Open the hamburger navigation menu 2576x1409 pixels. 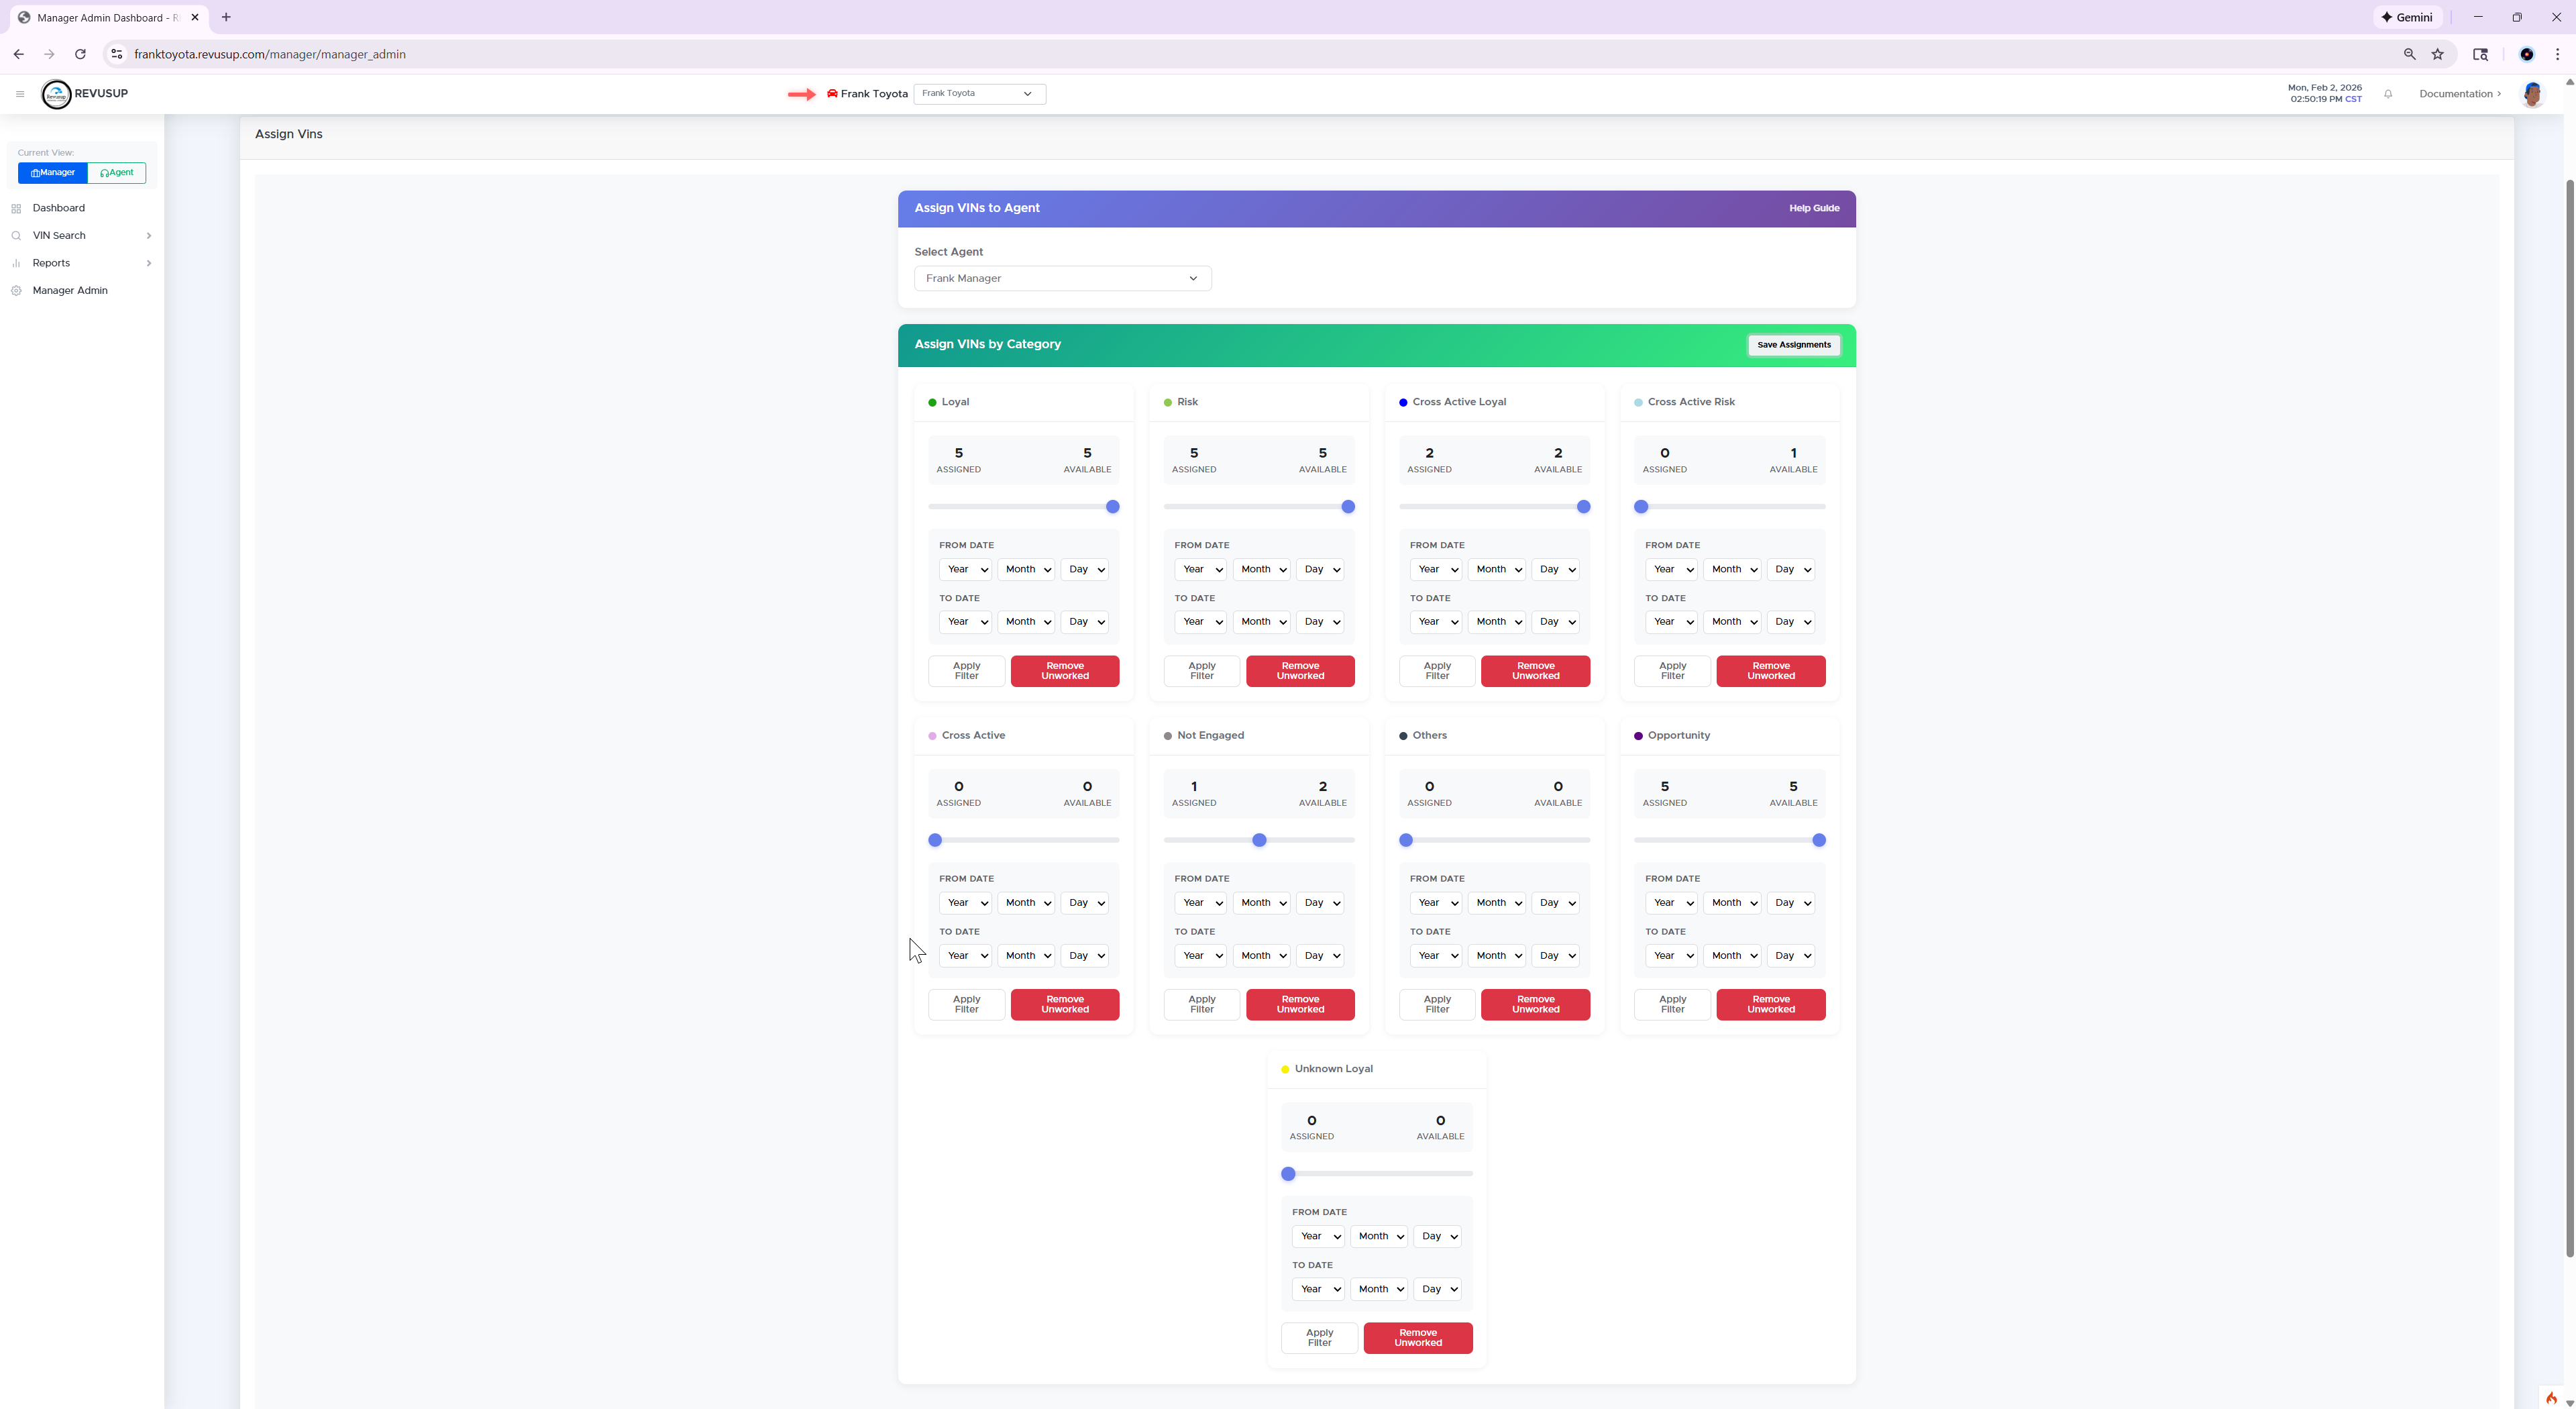(19, 93)
